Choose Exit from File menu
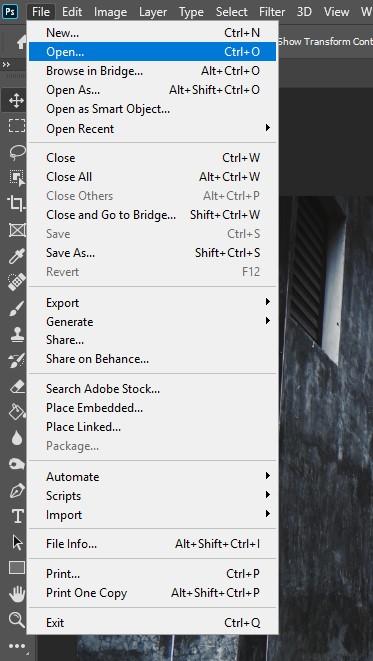The width and height of the screenshot is (373, 661). 152,623
